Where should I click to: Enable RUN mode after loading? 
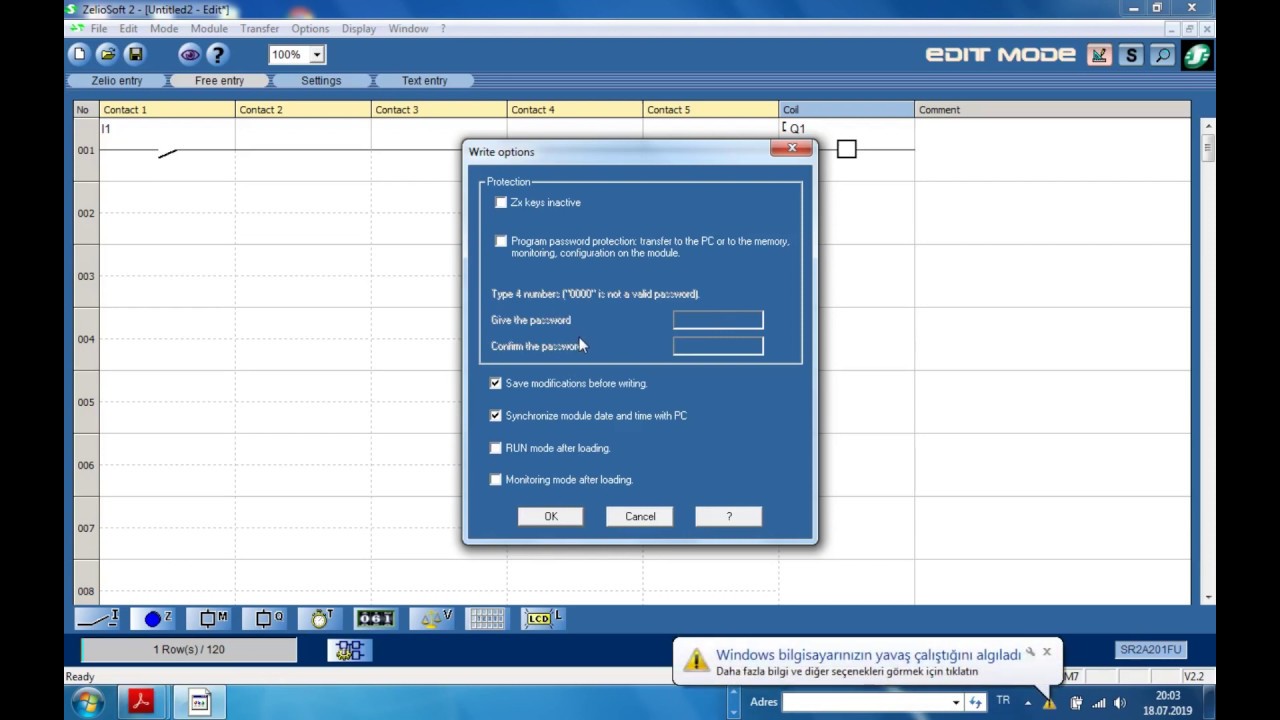[495, 448]
